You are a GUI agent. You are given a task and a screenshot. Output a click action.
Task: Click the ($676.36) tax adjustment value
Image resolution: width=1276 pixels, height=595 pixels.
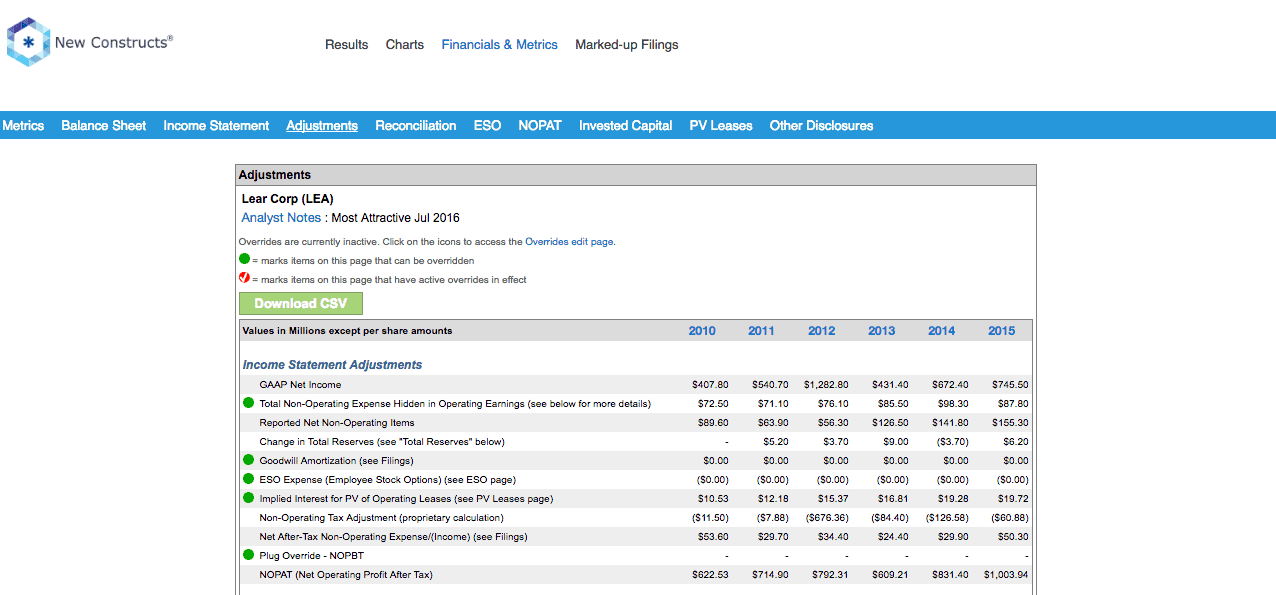click(x=827, y=518)
